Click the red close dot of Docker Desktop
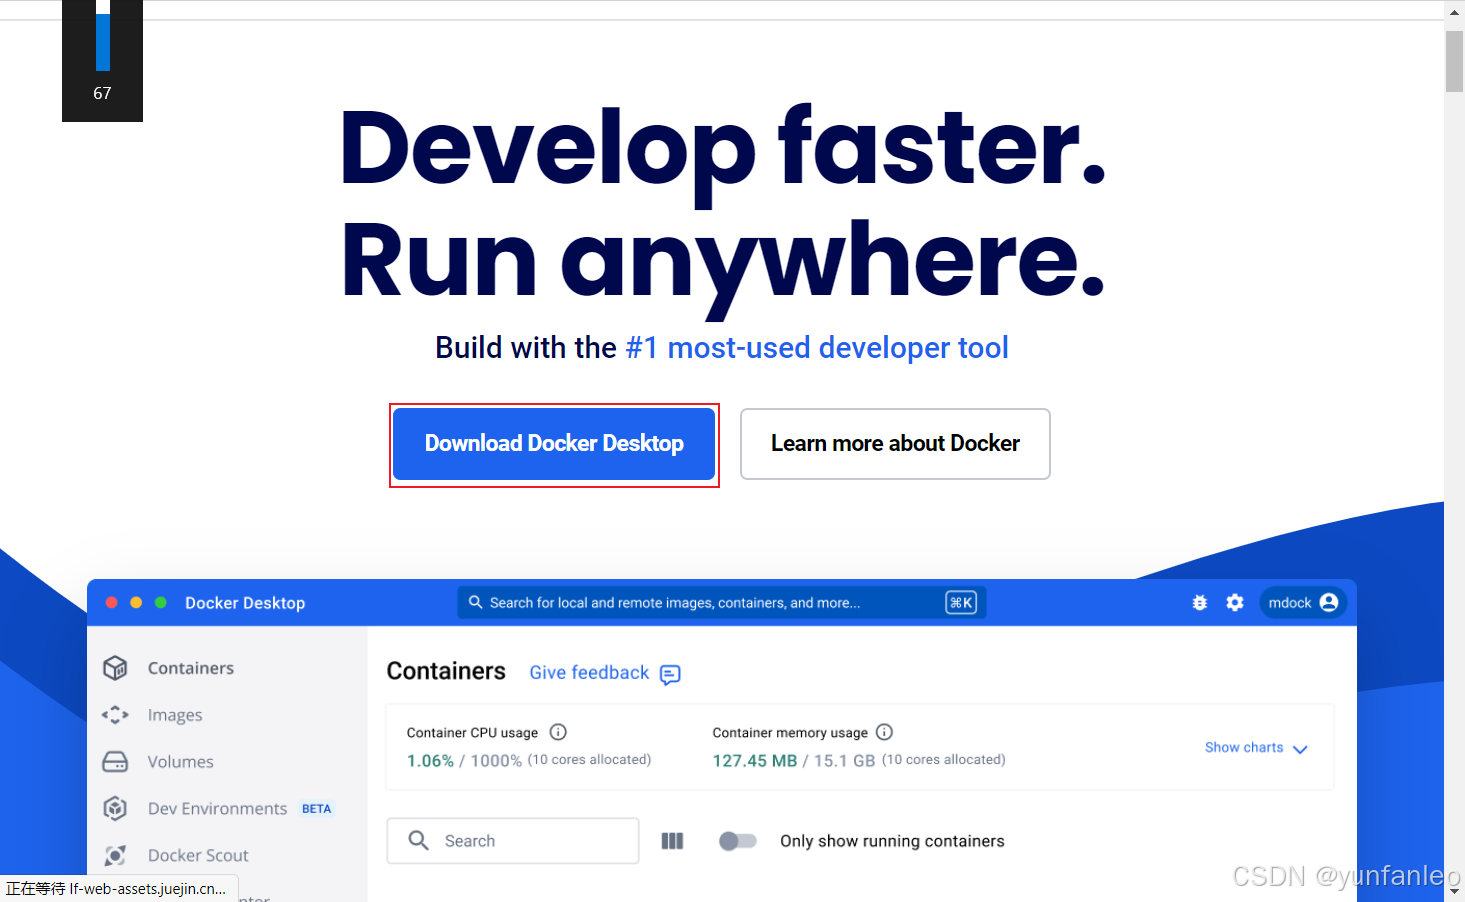 pos(112,603)
